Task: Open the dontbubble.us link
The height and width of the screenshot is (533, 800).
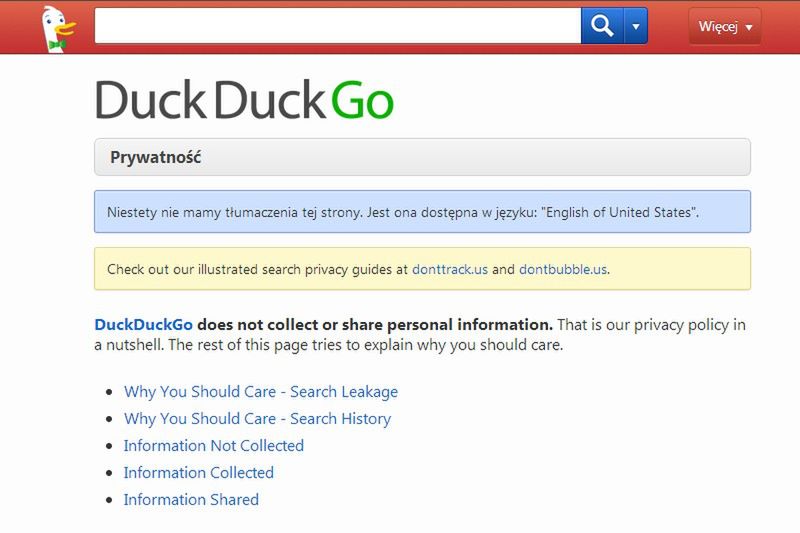Action: click(563, 269)
